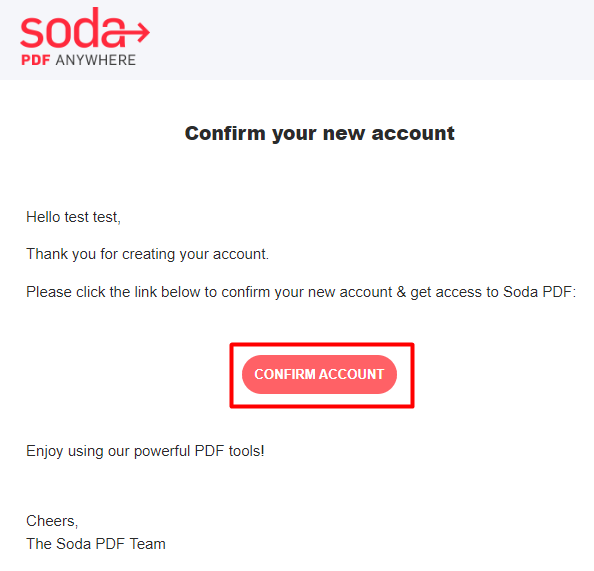The width and height of the screenshot is (594, 571).
Task: Click the red PDF text under logo
Action: point(36,60)
